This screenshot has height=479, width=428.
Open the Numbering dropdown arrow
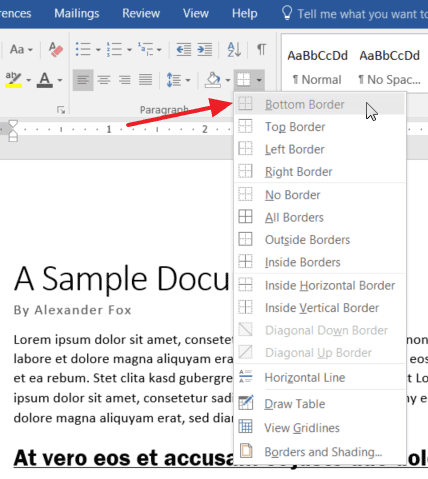pyautogui.click(x=129, y=50)
